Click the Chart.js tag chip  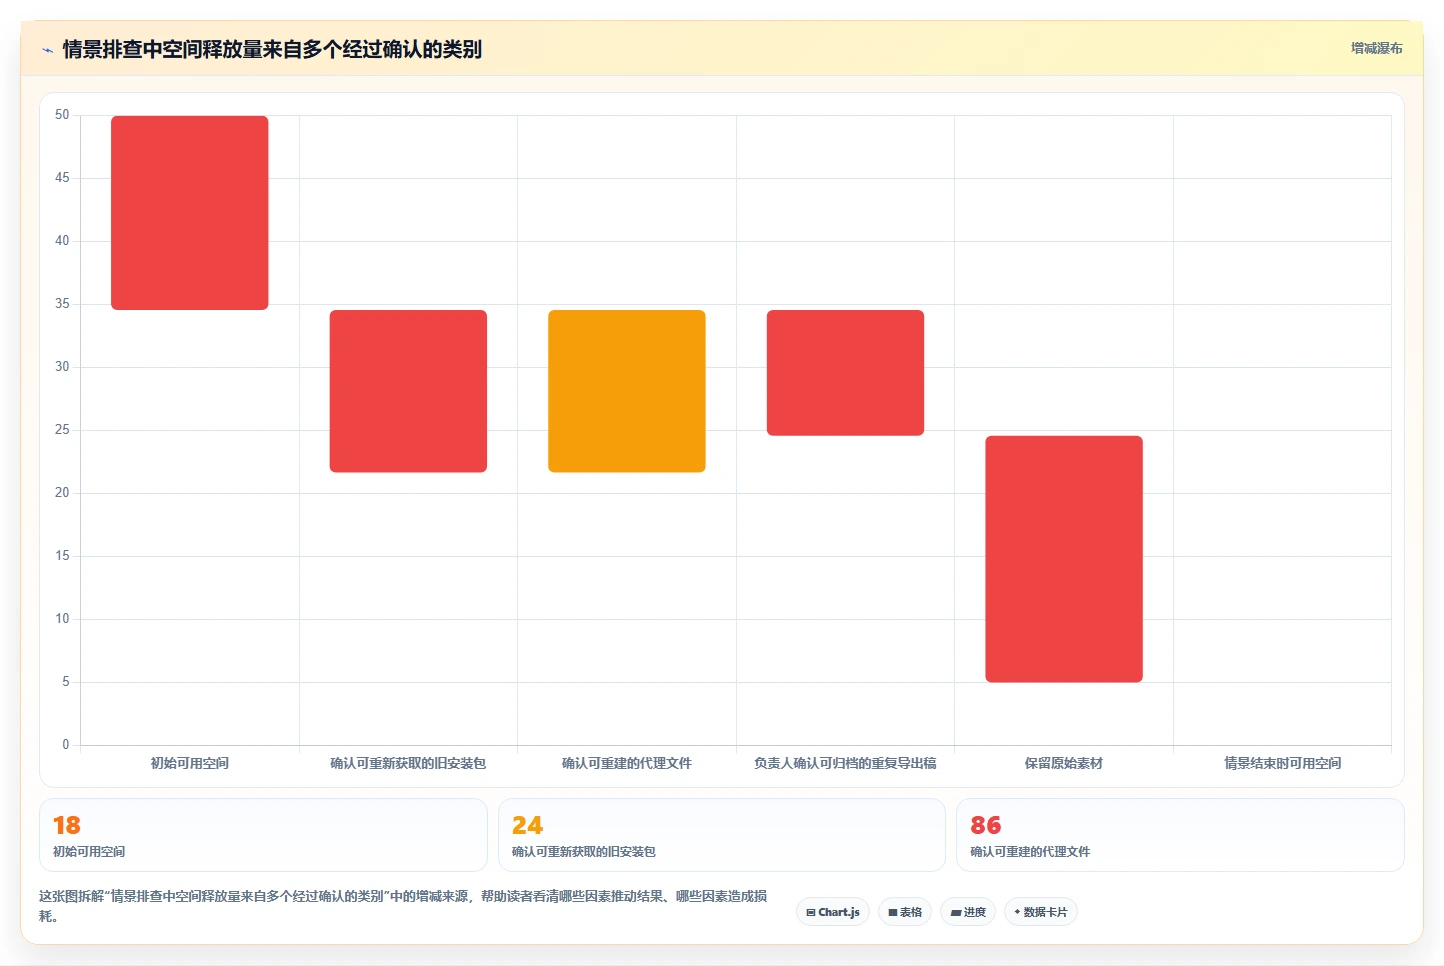coord(833,912)
